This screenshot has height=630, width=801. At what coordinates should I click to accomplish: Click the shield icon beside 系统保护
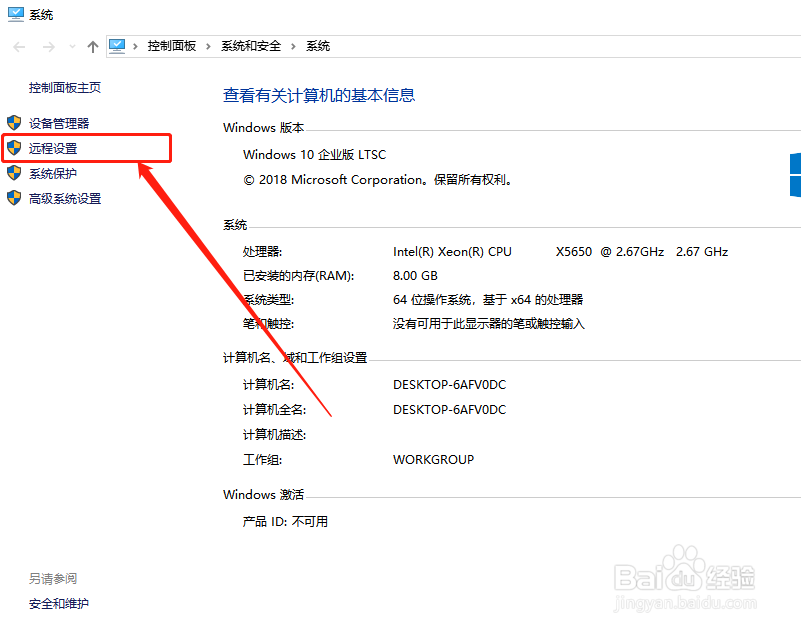click(x=14, y=173)
